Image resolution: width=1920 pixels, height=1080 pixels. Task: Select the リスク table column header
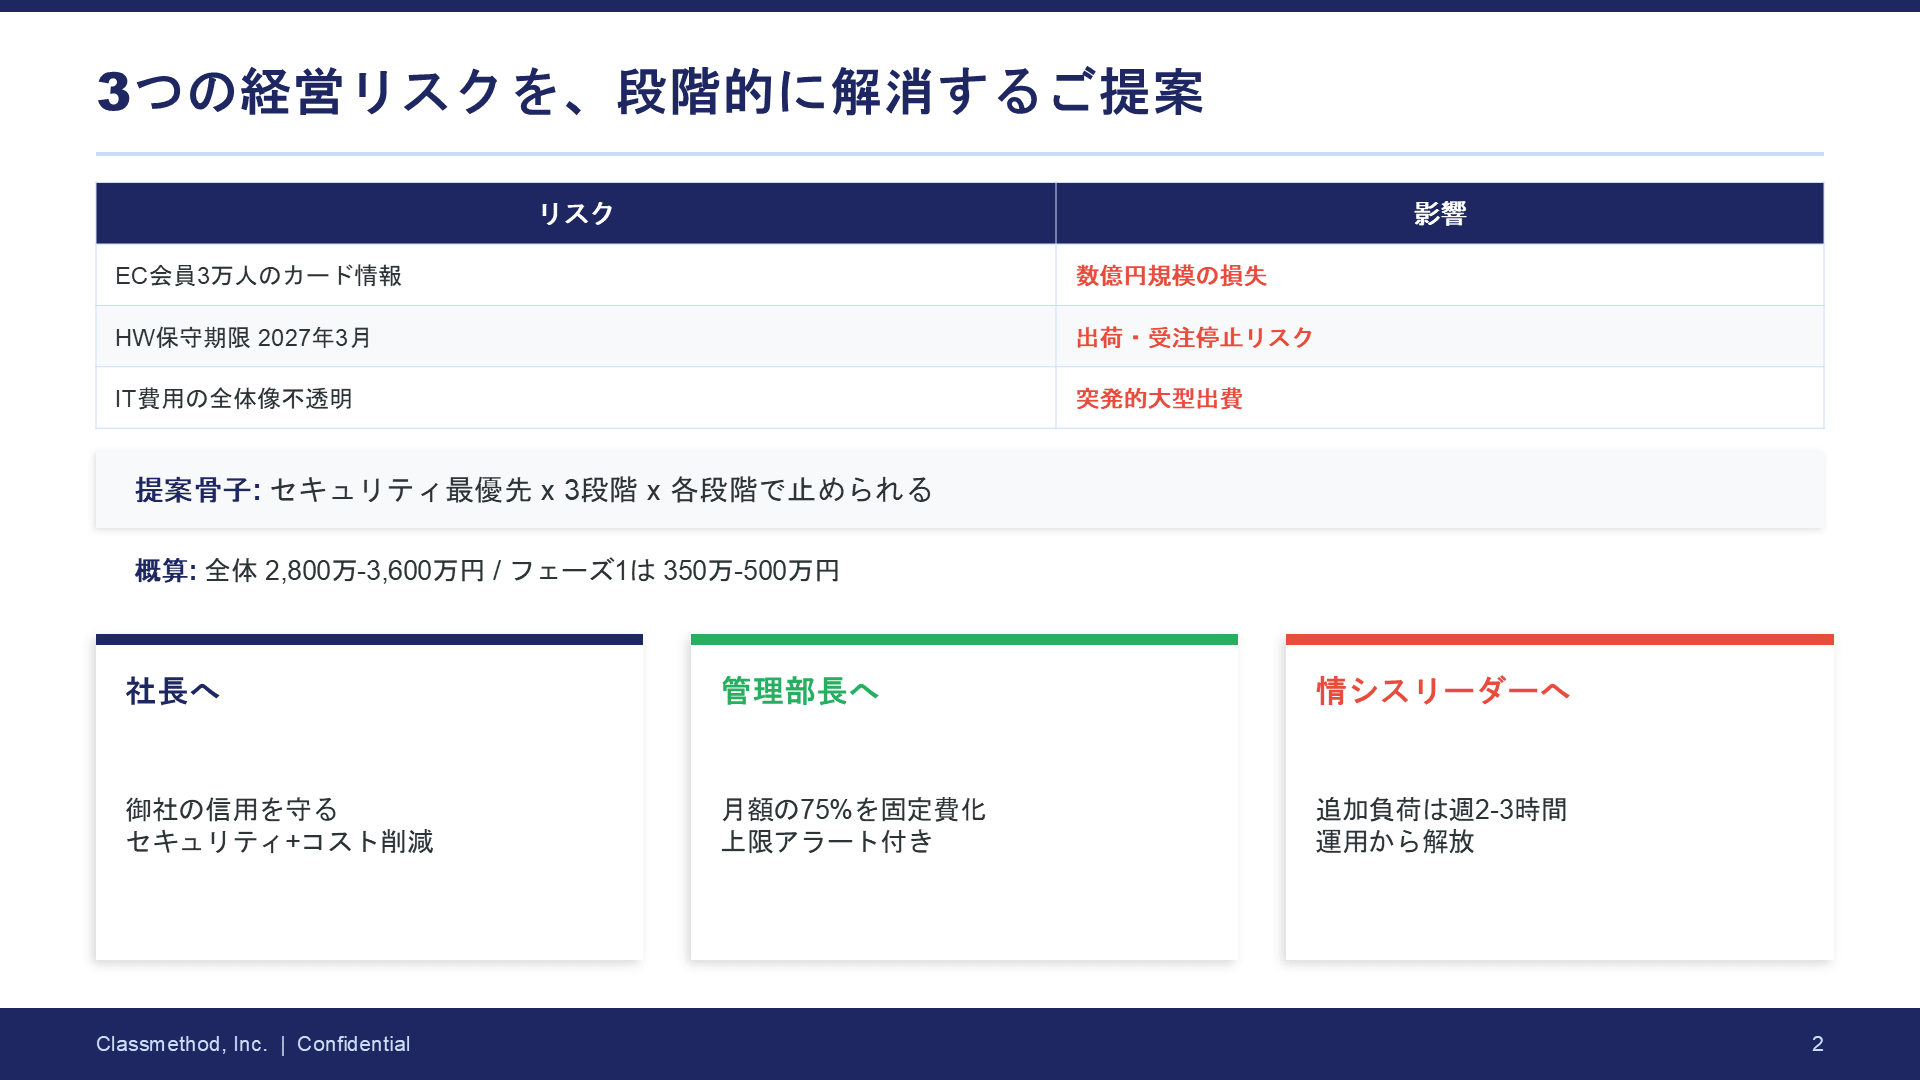coord(575,213)
